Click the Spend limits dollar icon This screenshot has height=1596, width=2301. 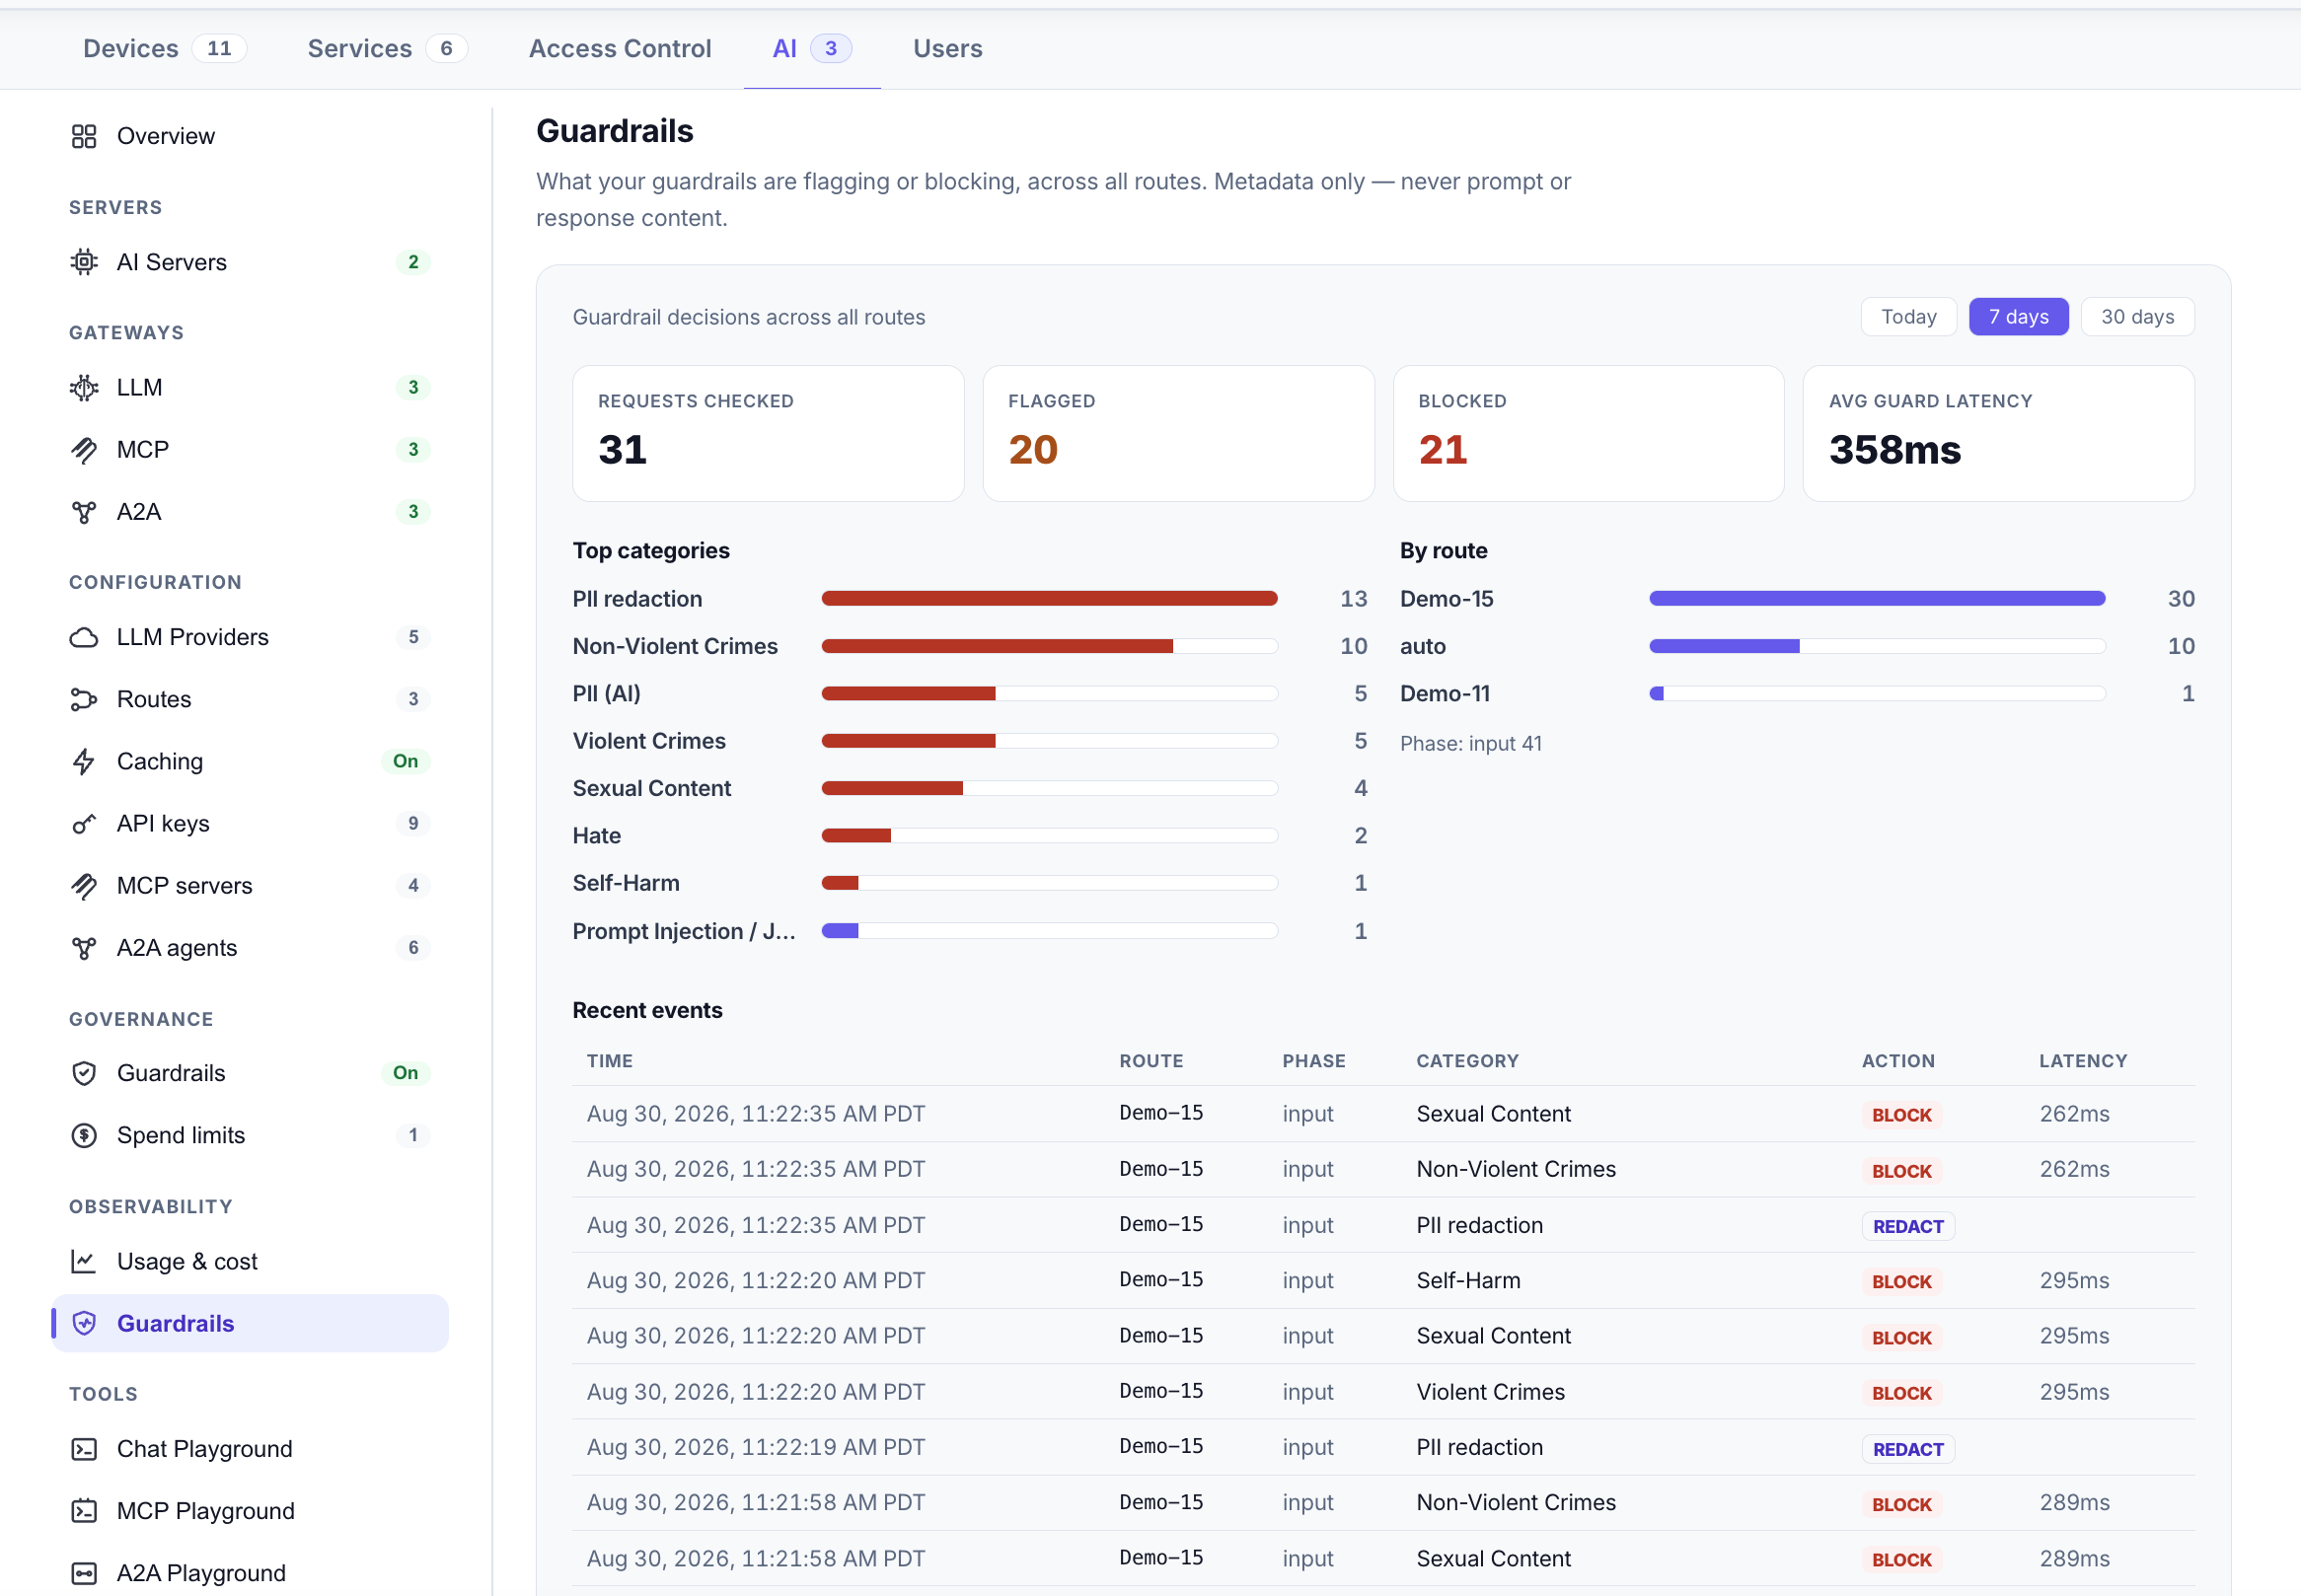coord(84,1135)
